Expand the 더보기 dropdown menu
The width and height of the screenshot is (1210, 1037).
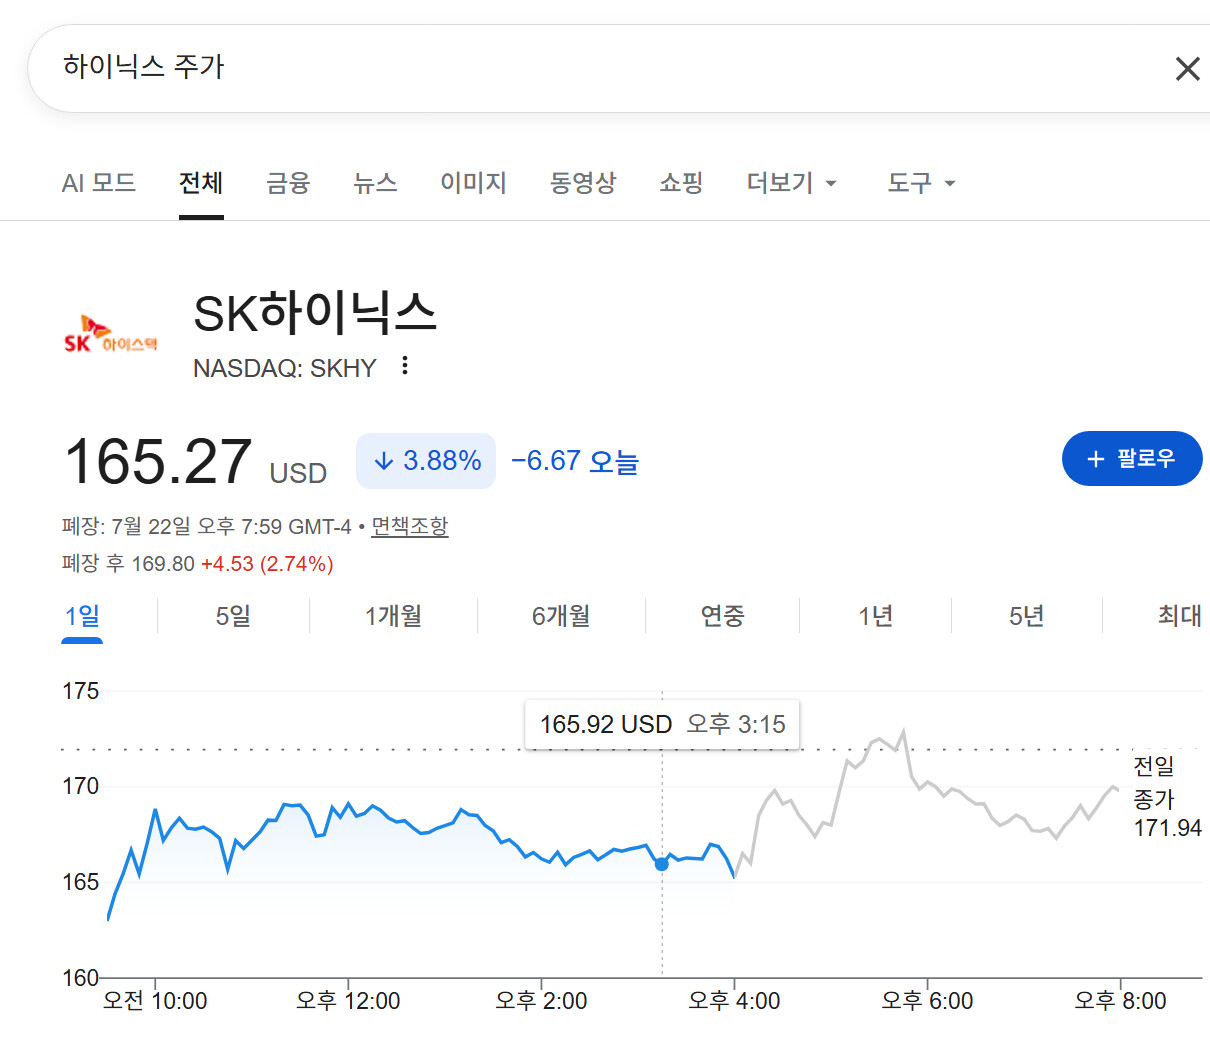[x=792, y=183]
